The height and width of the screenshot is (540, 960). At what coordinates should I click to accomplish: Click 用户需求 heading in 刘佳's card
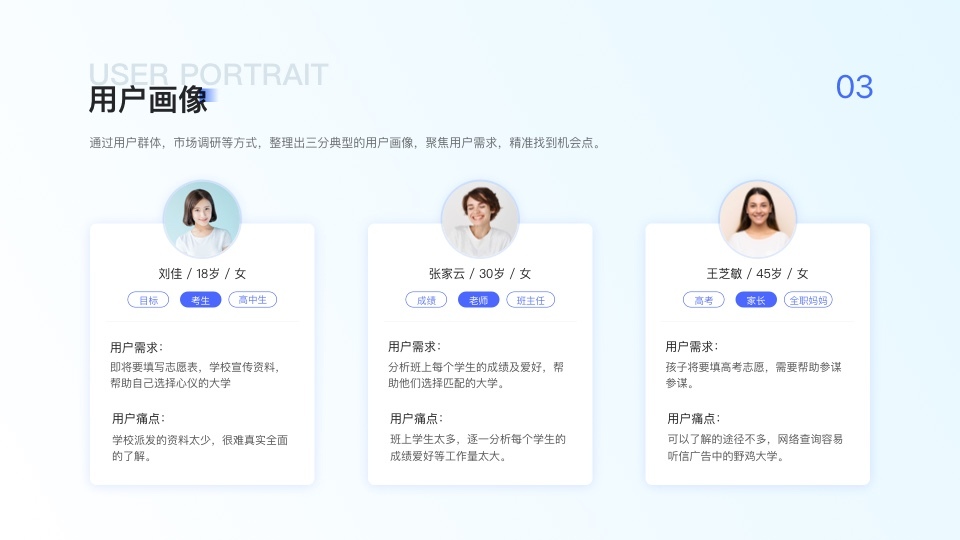(137, 347)
